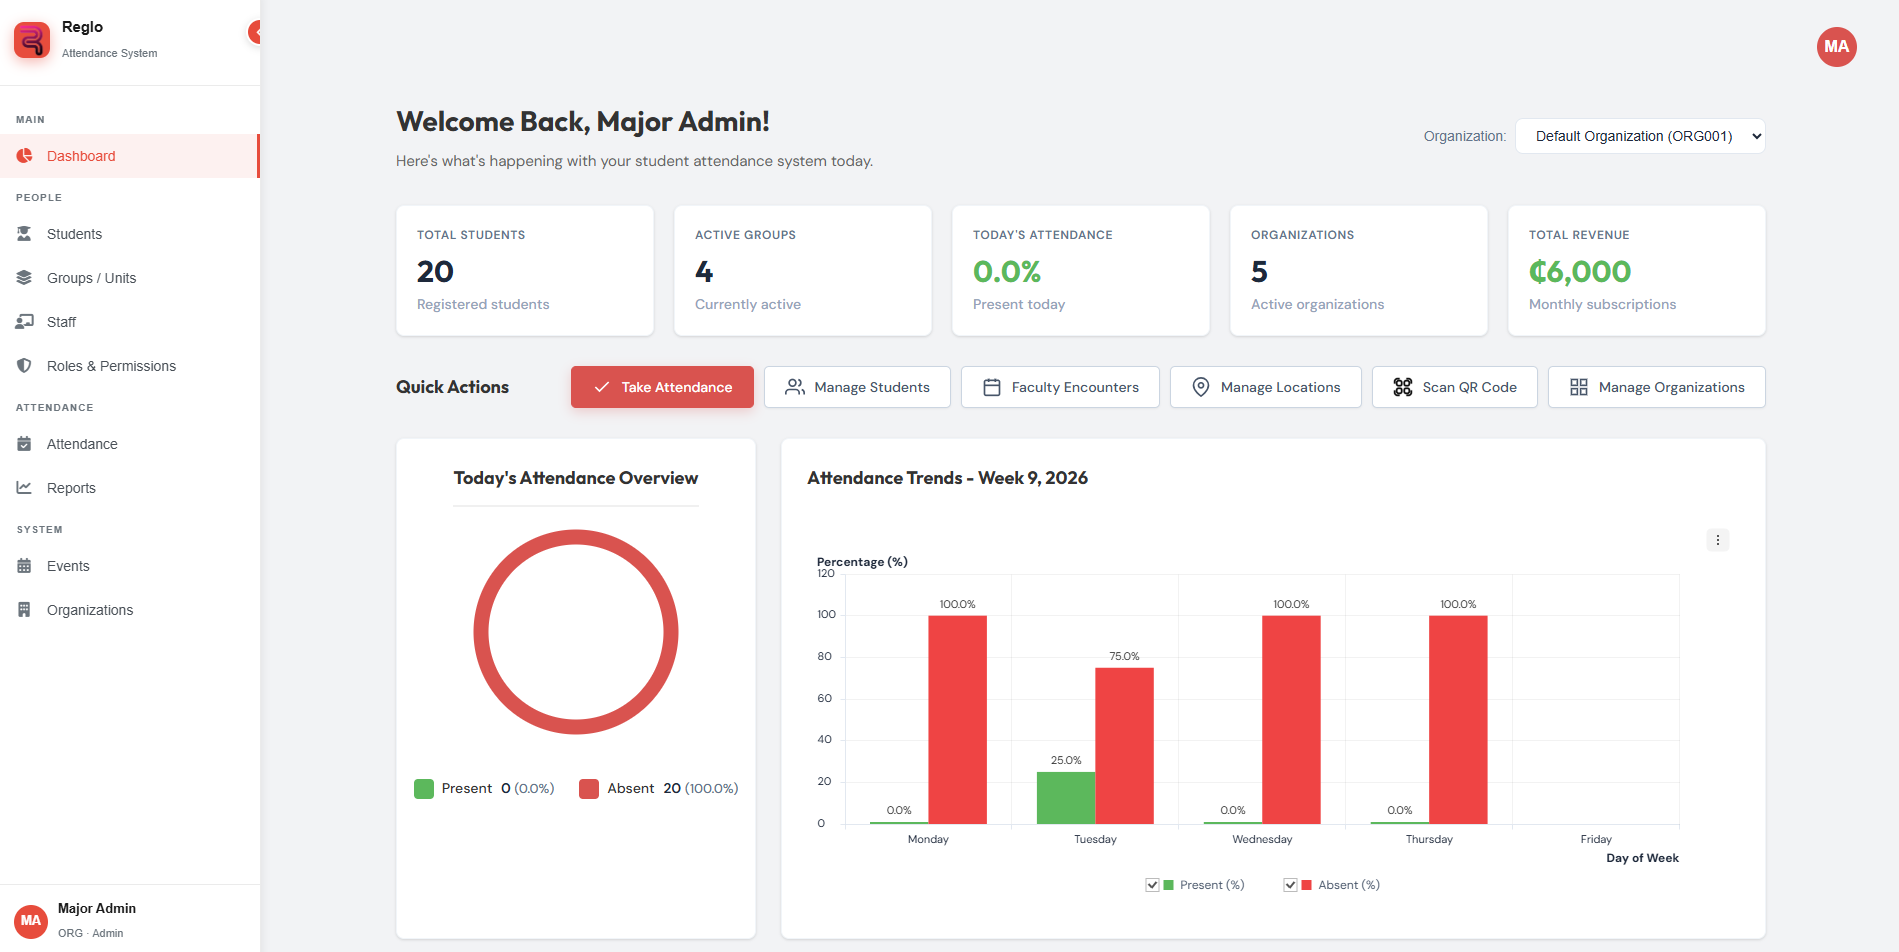Click the checkmark icon in Take Attendance

tap(602, 387)
